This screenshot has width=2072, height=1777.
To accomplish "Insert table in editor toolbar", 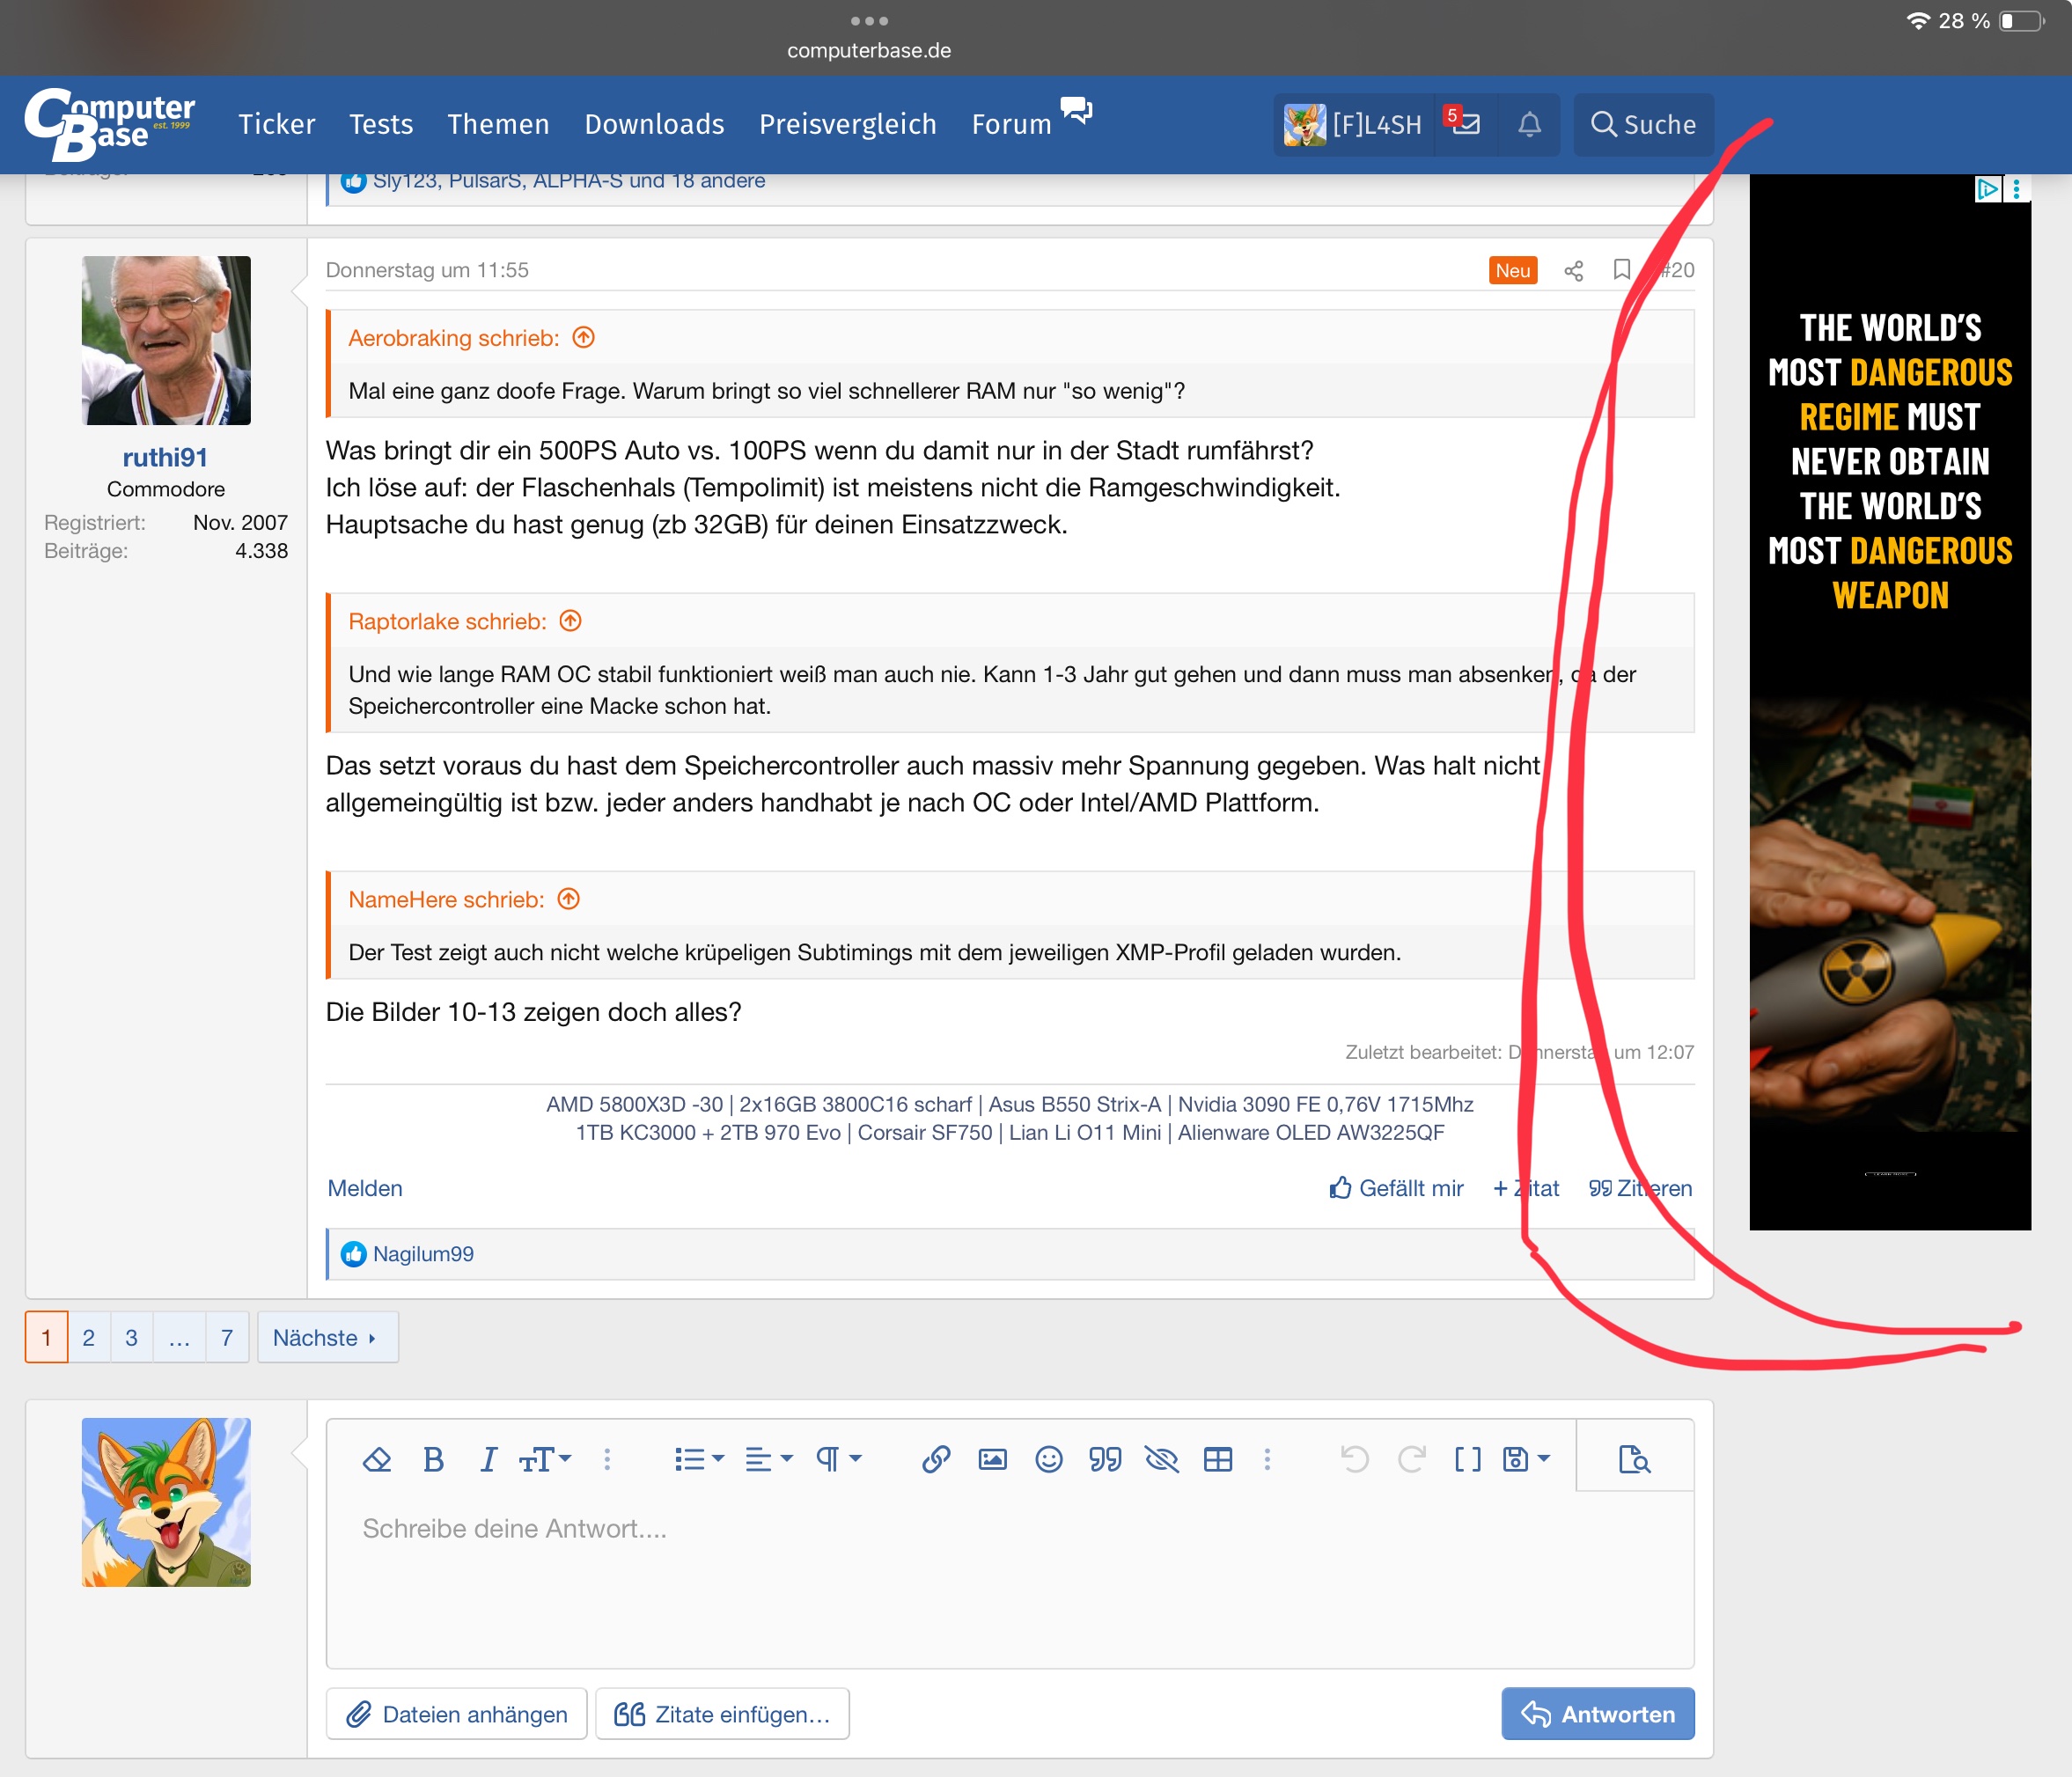I will coord(1217,1460).
